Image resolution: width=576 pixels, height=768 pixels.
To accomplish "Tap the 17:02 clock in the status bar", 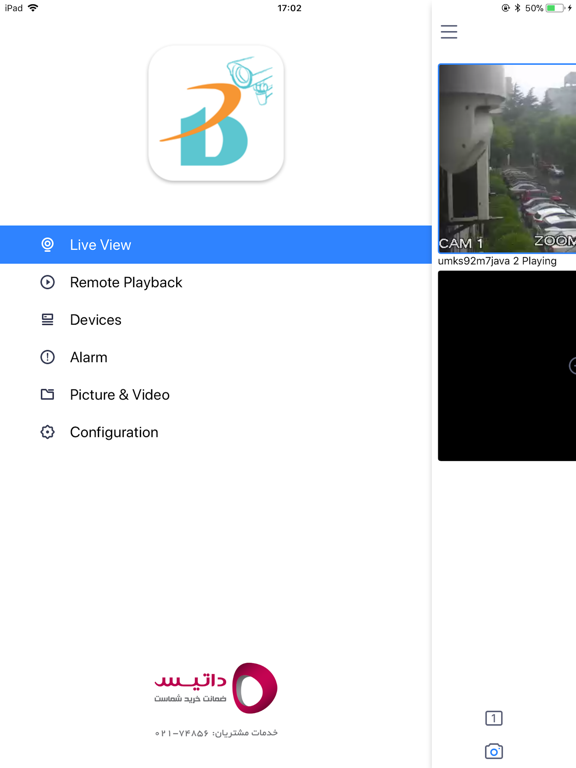I will point(289,8).
